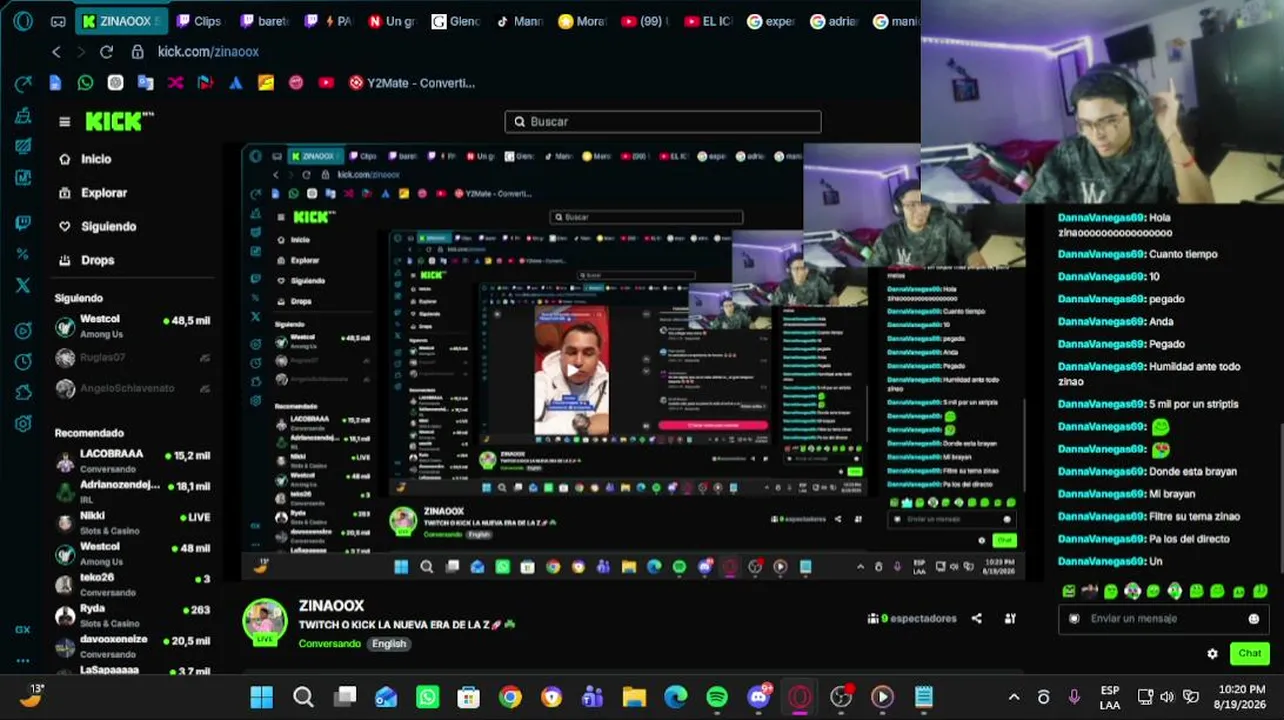This screenshot has width=1284, height=720.
Task: Open the Windows Start menu
Action: [262, 697]
